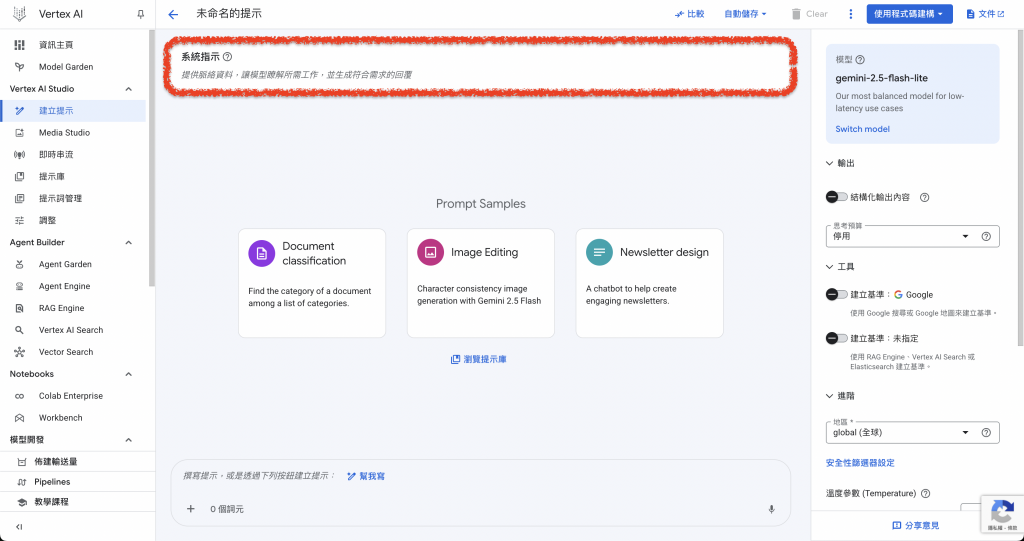Screen dimensions: 1024x541
Task: Click the Clear button
Action: click(x=809, y=14)
